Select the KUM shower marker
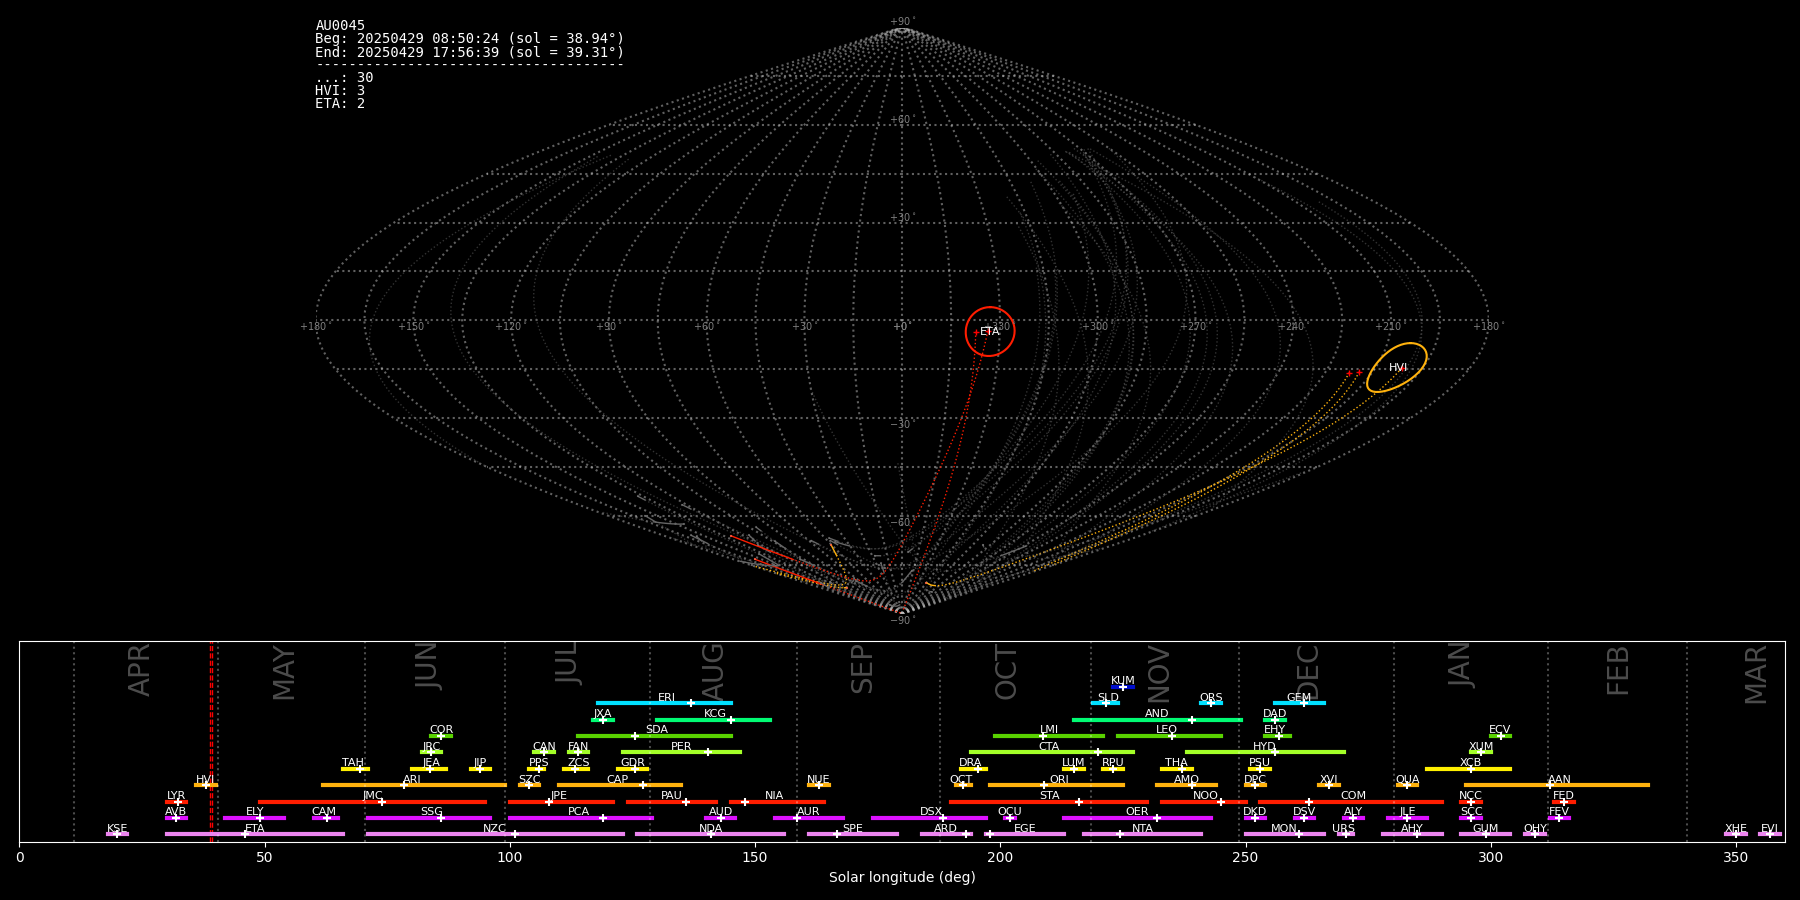The image size is (1800, 900). 1123,686
